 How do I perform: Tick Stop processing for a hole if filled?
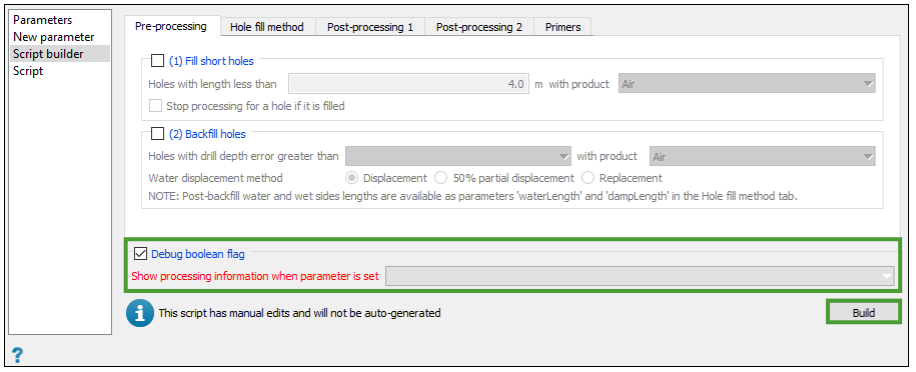coord(155,106)
